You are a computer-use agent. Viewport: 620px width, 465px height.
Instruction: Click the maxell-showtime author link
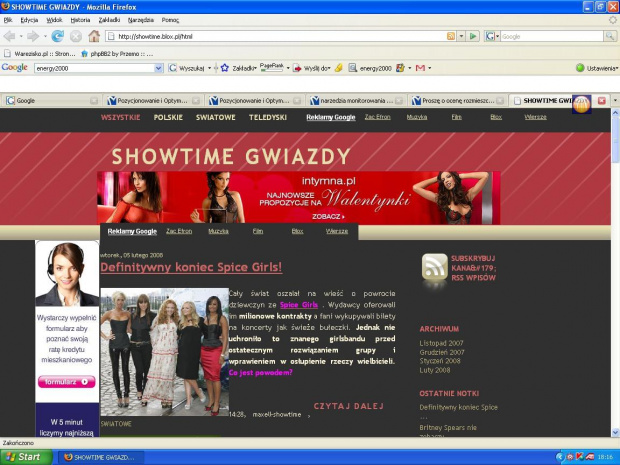point(277,414)
